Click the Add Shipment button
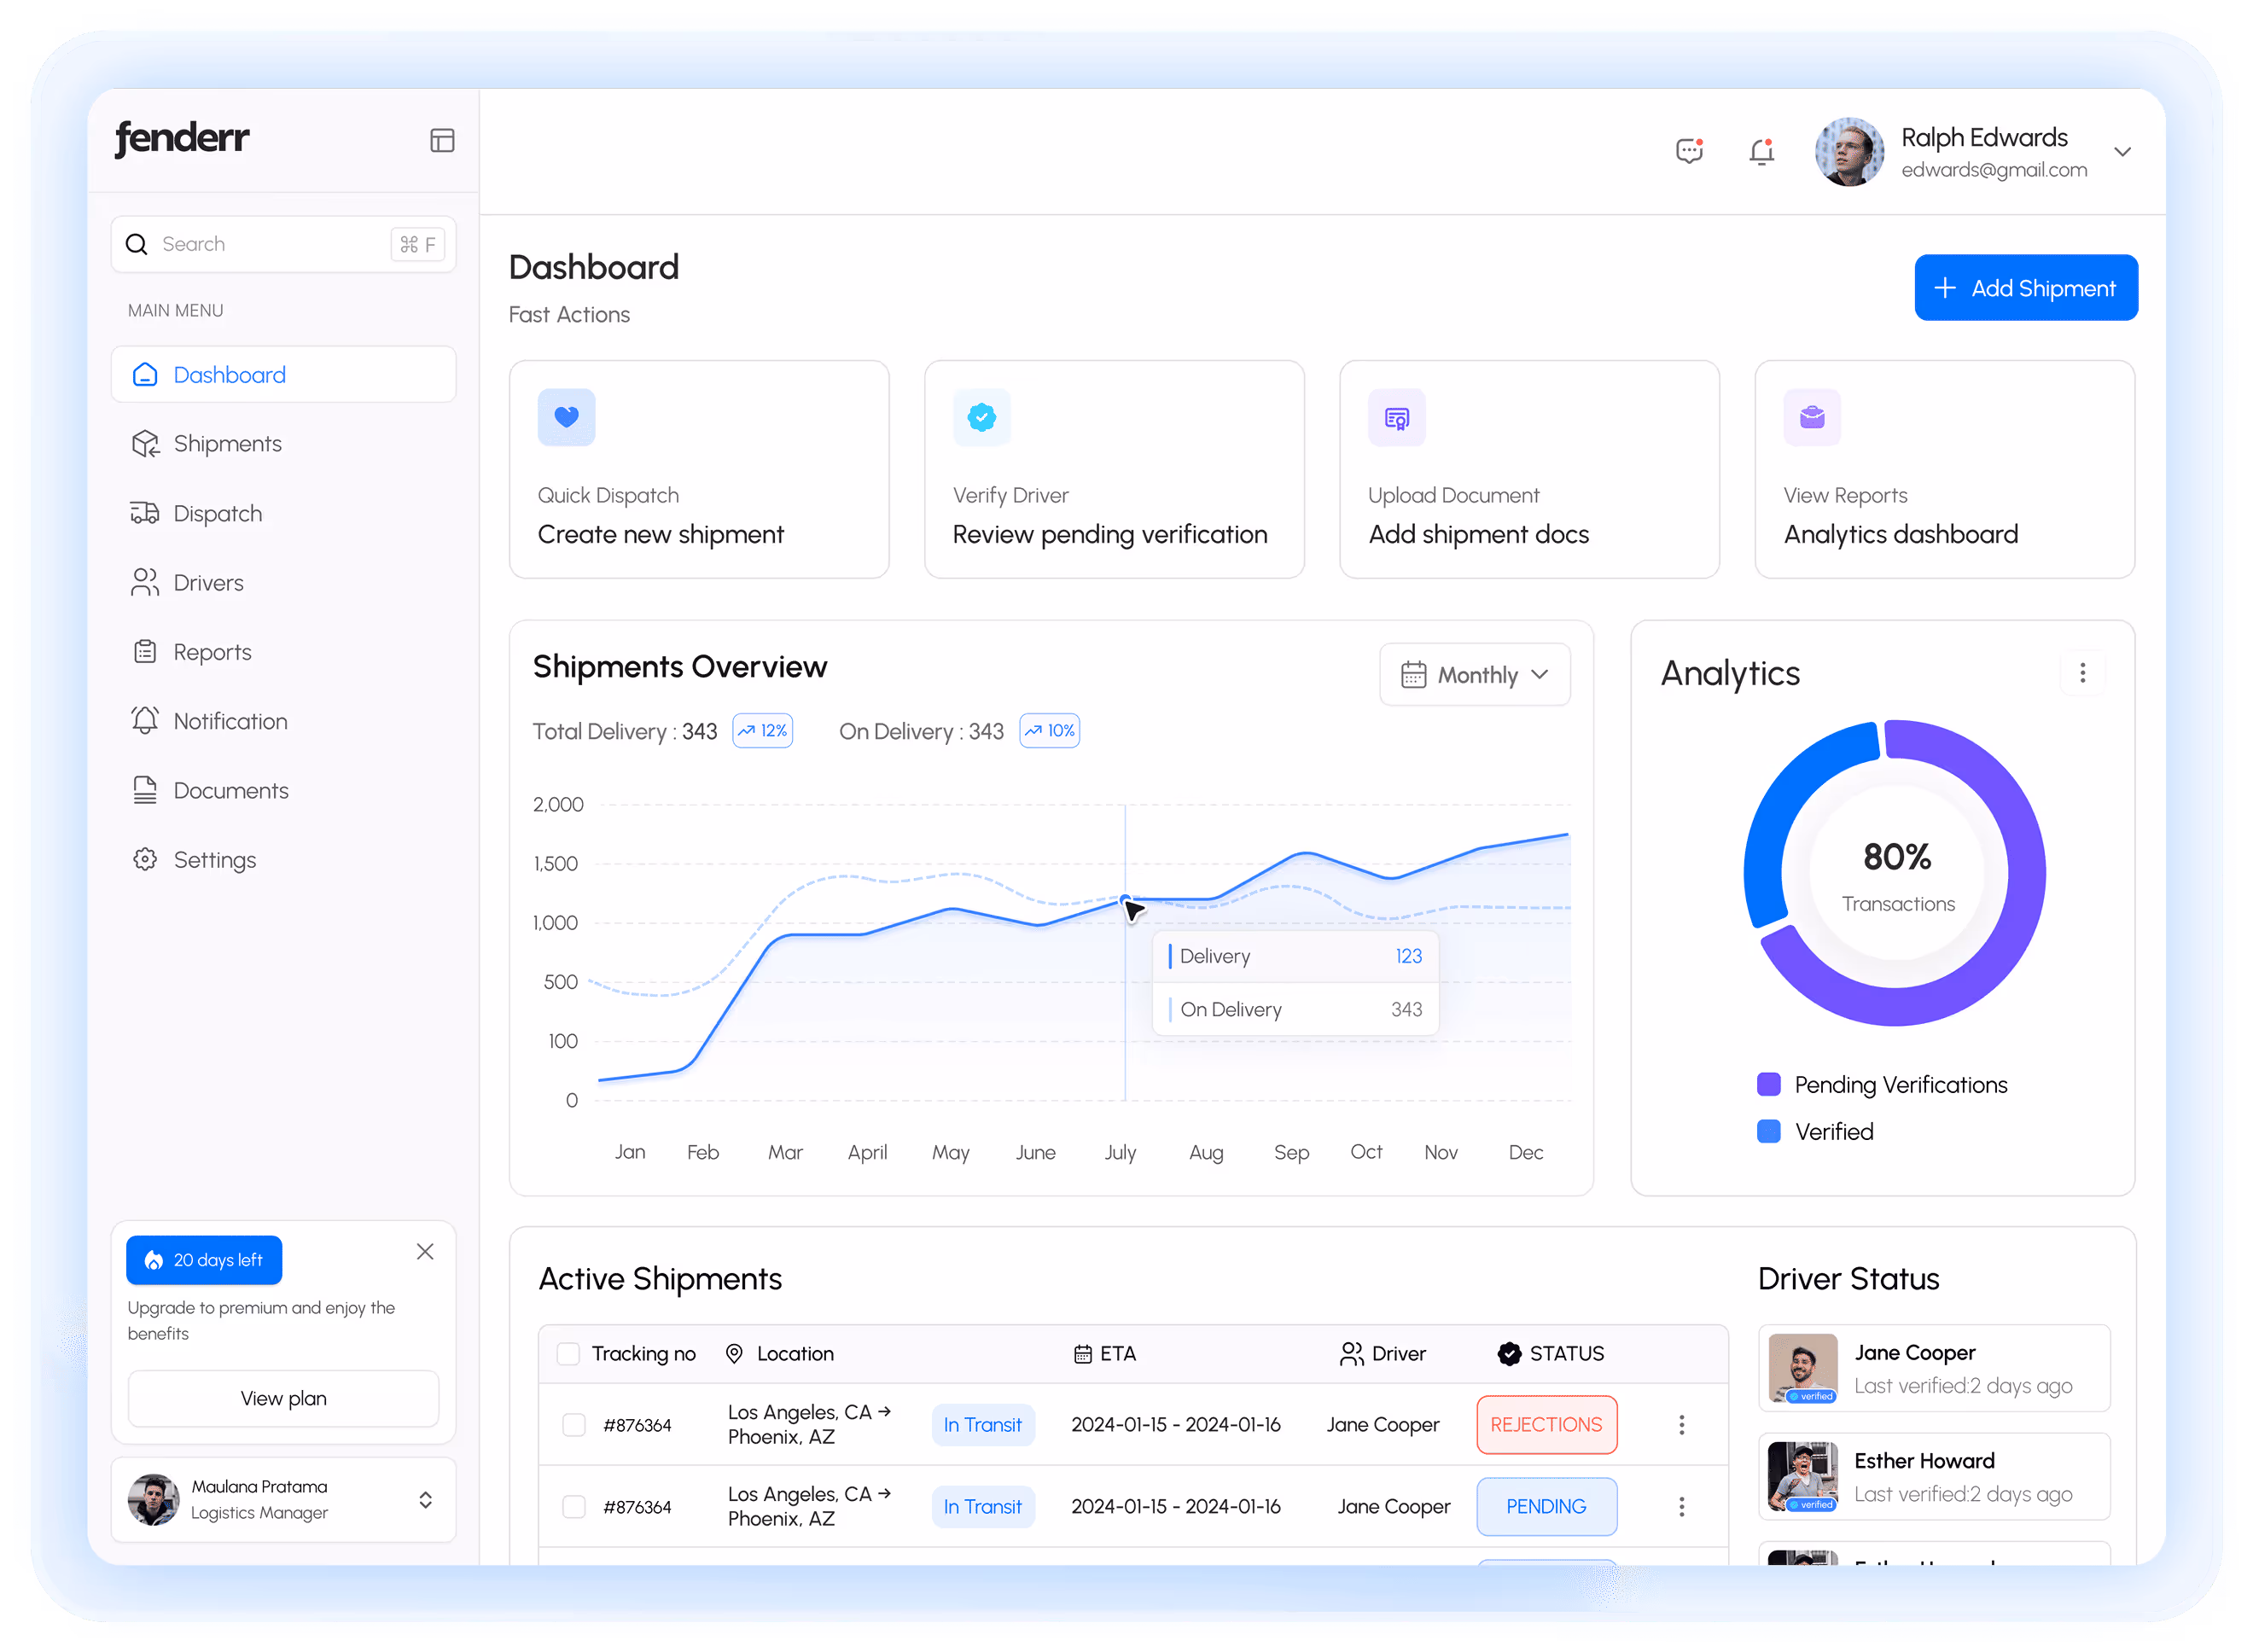The image size is (2253, 1652). coord(2025,288)
